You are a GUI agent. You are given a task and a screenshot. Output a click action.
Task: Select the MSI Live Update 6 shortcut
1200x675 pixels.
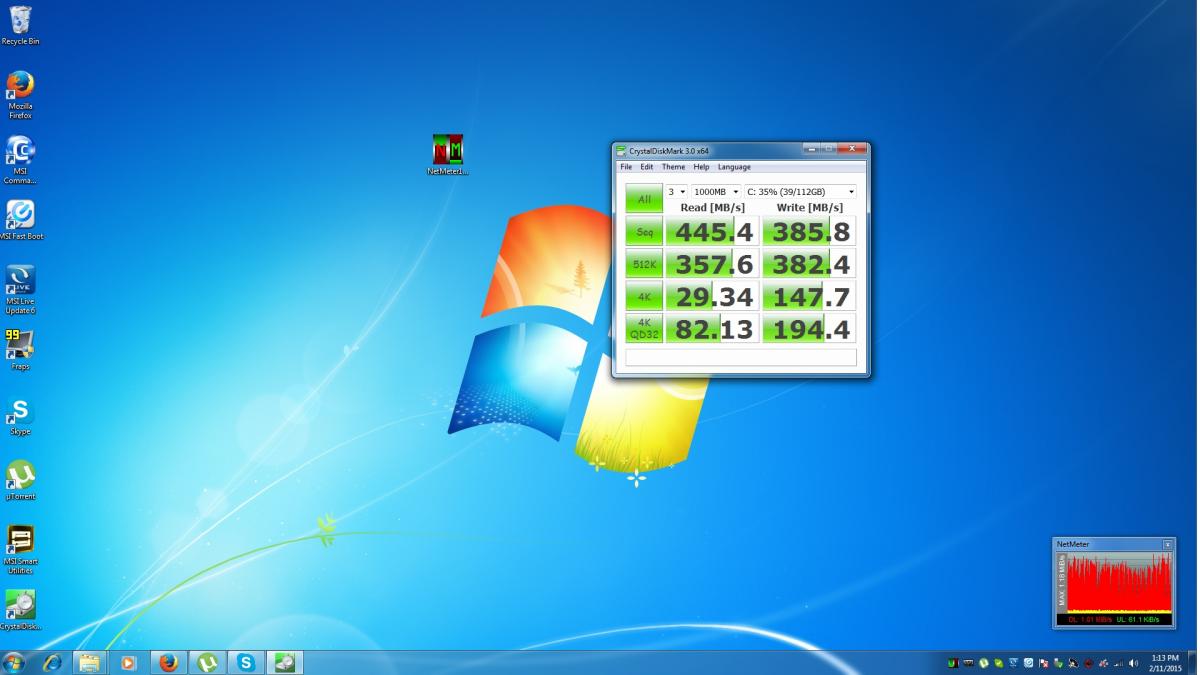point(20,290)
